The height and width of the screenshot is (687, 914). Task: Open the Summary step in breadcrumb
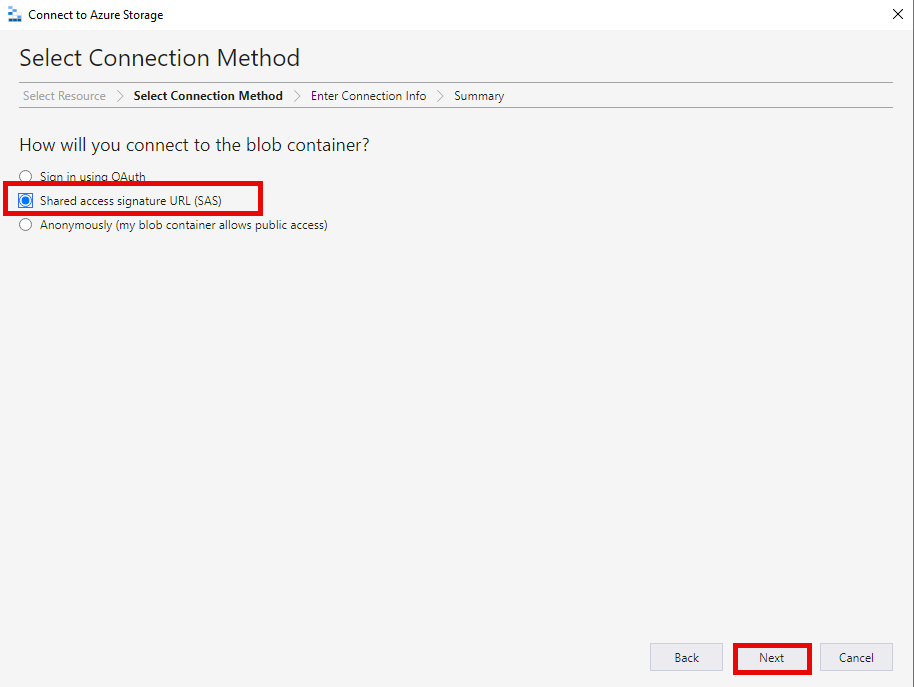[x=479, y=96]
